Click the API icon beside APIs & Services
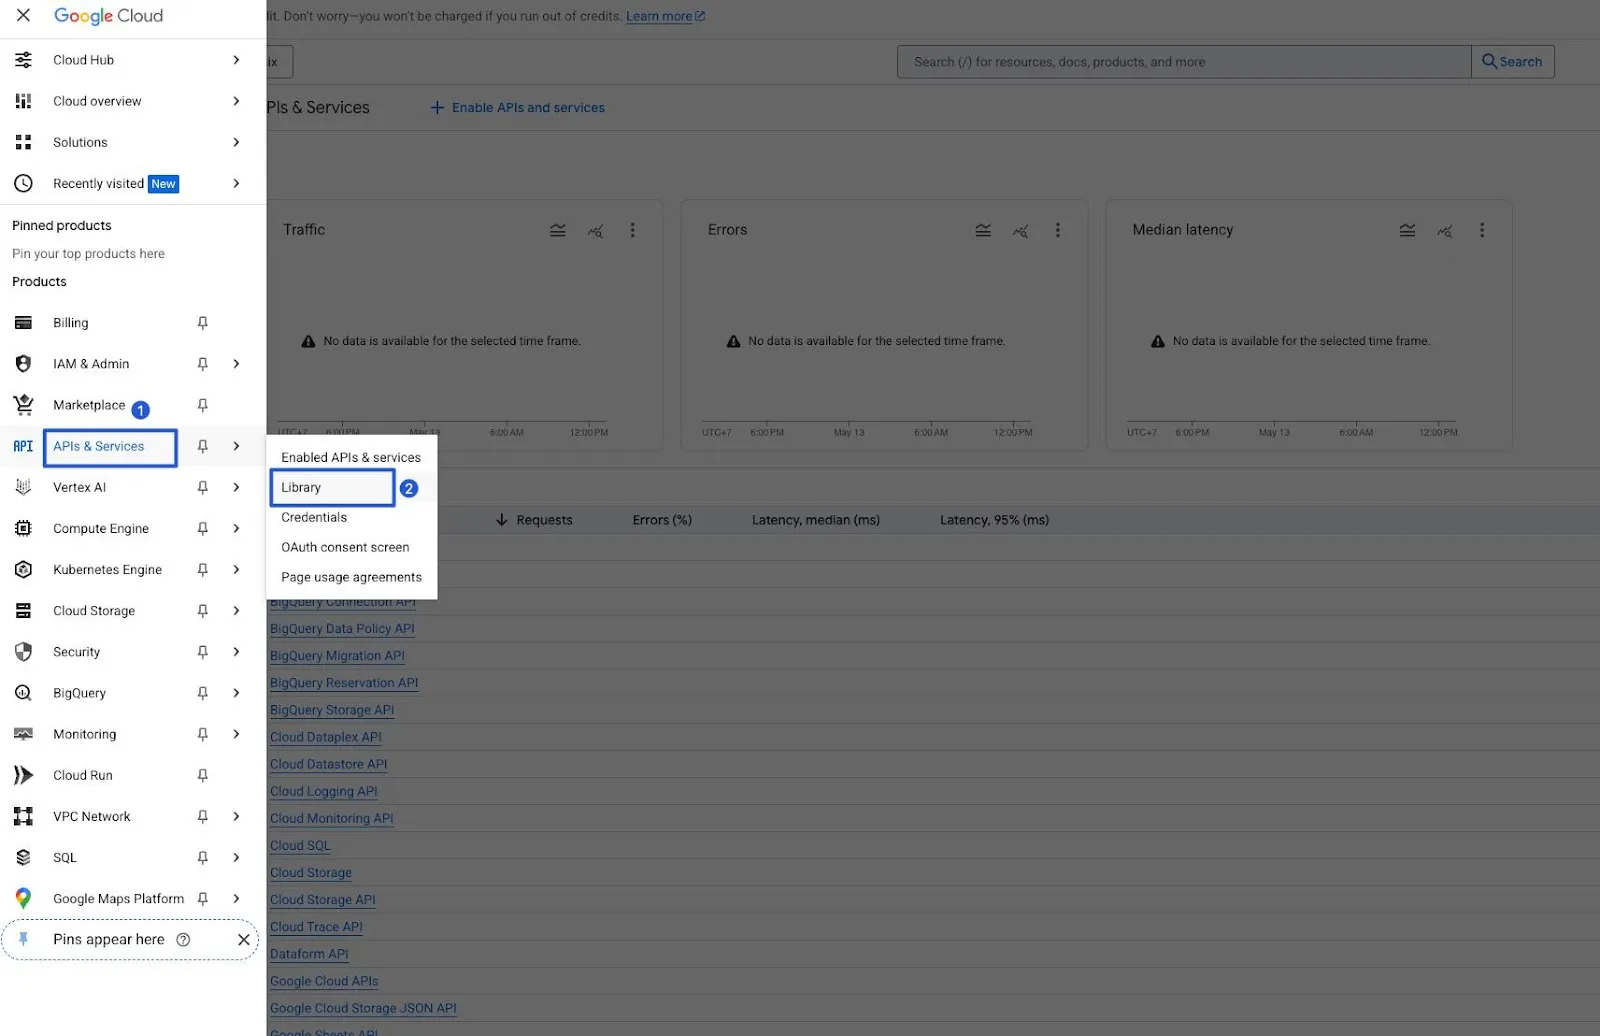The image size is (1600, 1036). pyautogui.click(x=23, y=446)
